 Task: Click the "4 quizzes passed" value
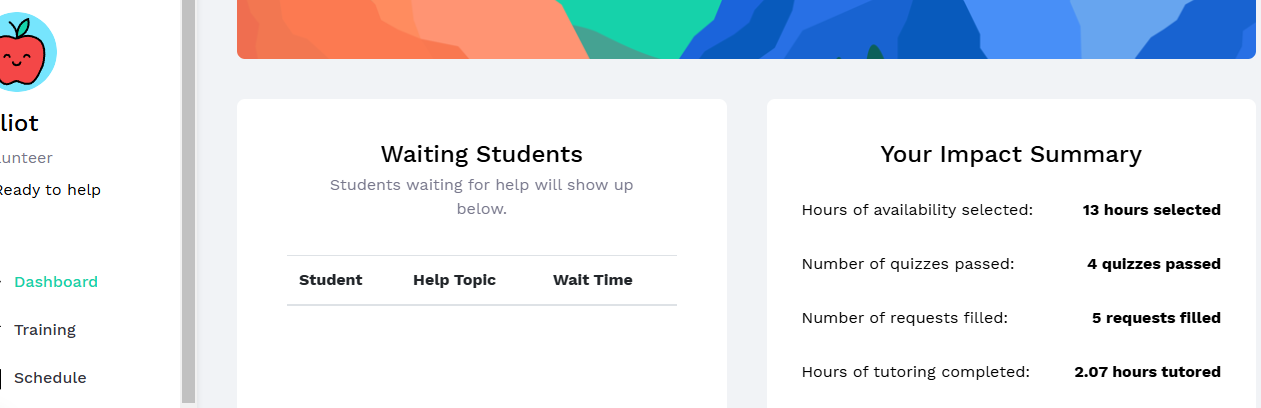(x=1153, y=264)
